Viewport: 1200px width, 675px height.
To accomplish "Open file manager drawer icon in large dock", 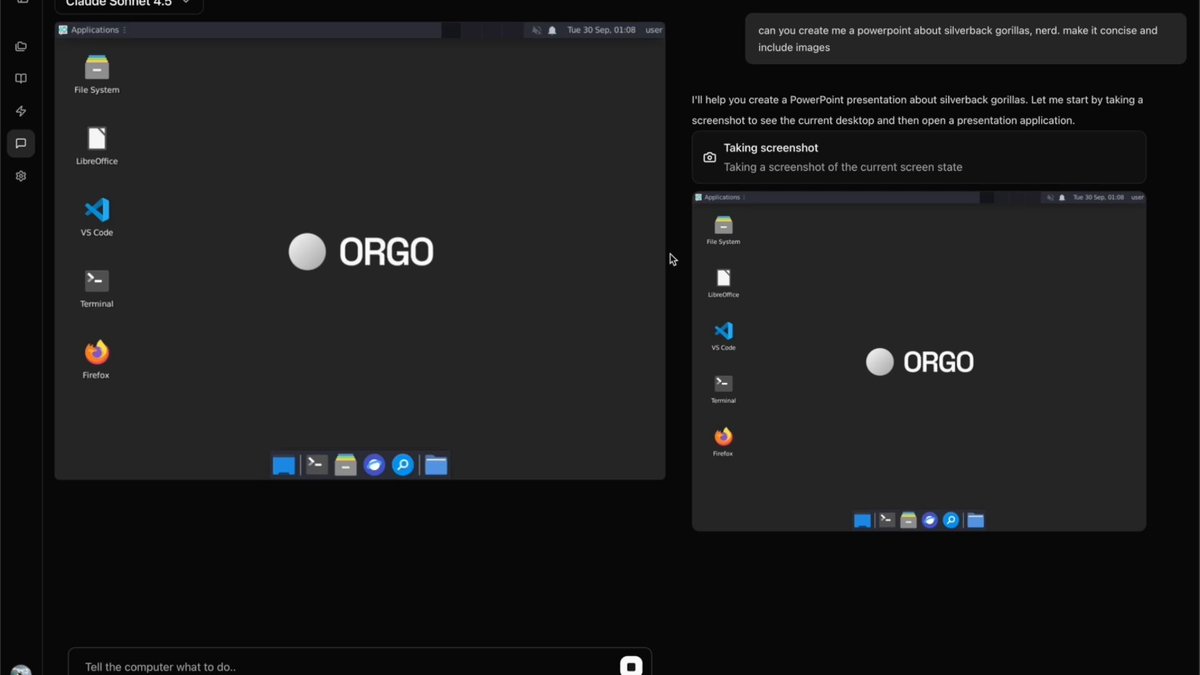I will 346,464.
